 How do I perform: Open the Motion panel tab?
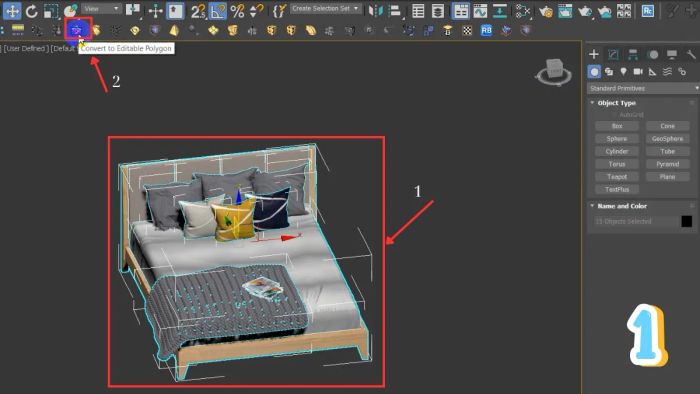(x=653, y=54)
